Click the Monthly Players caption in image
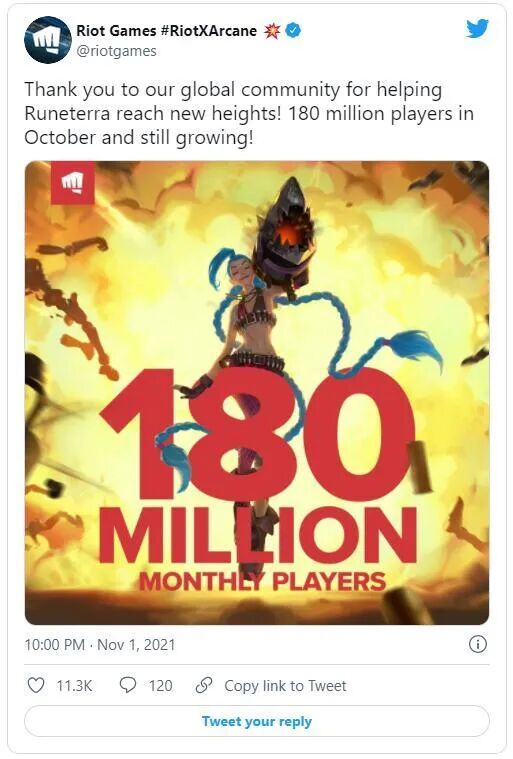This screenshot has width=513, height=759. 262,581
